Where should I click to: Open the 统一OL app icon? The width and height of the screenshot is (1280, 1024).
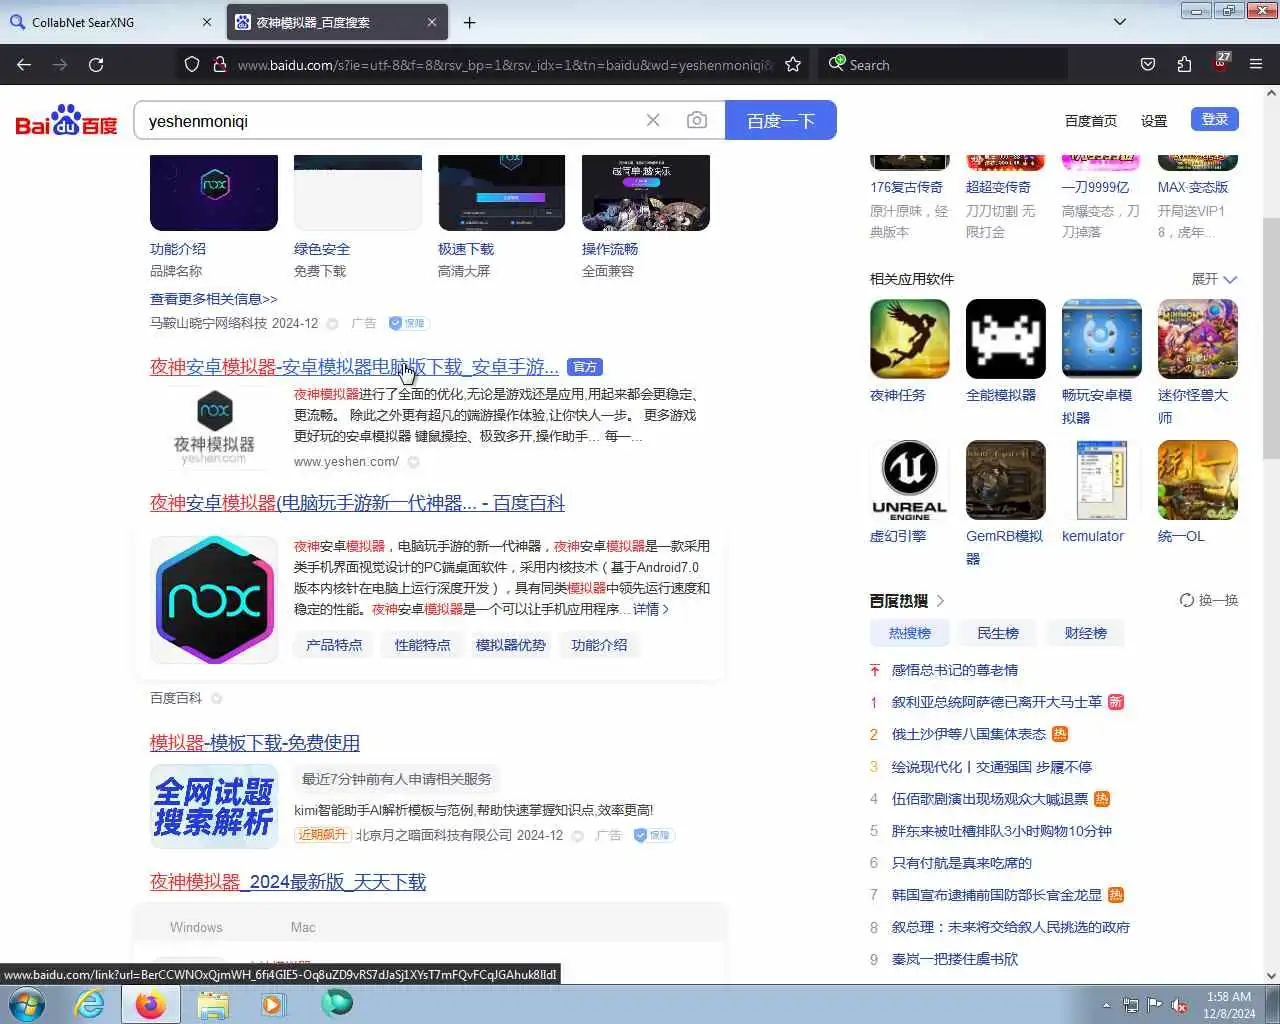(x=1197, y=480)
